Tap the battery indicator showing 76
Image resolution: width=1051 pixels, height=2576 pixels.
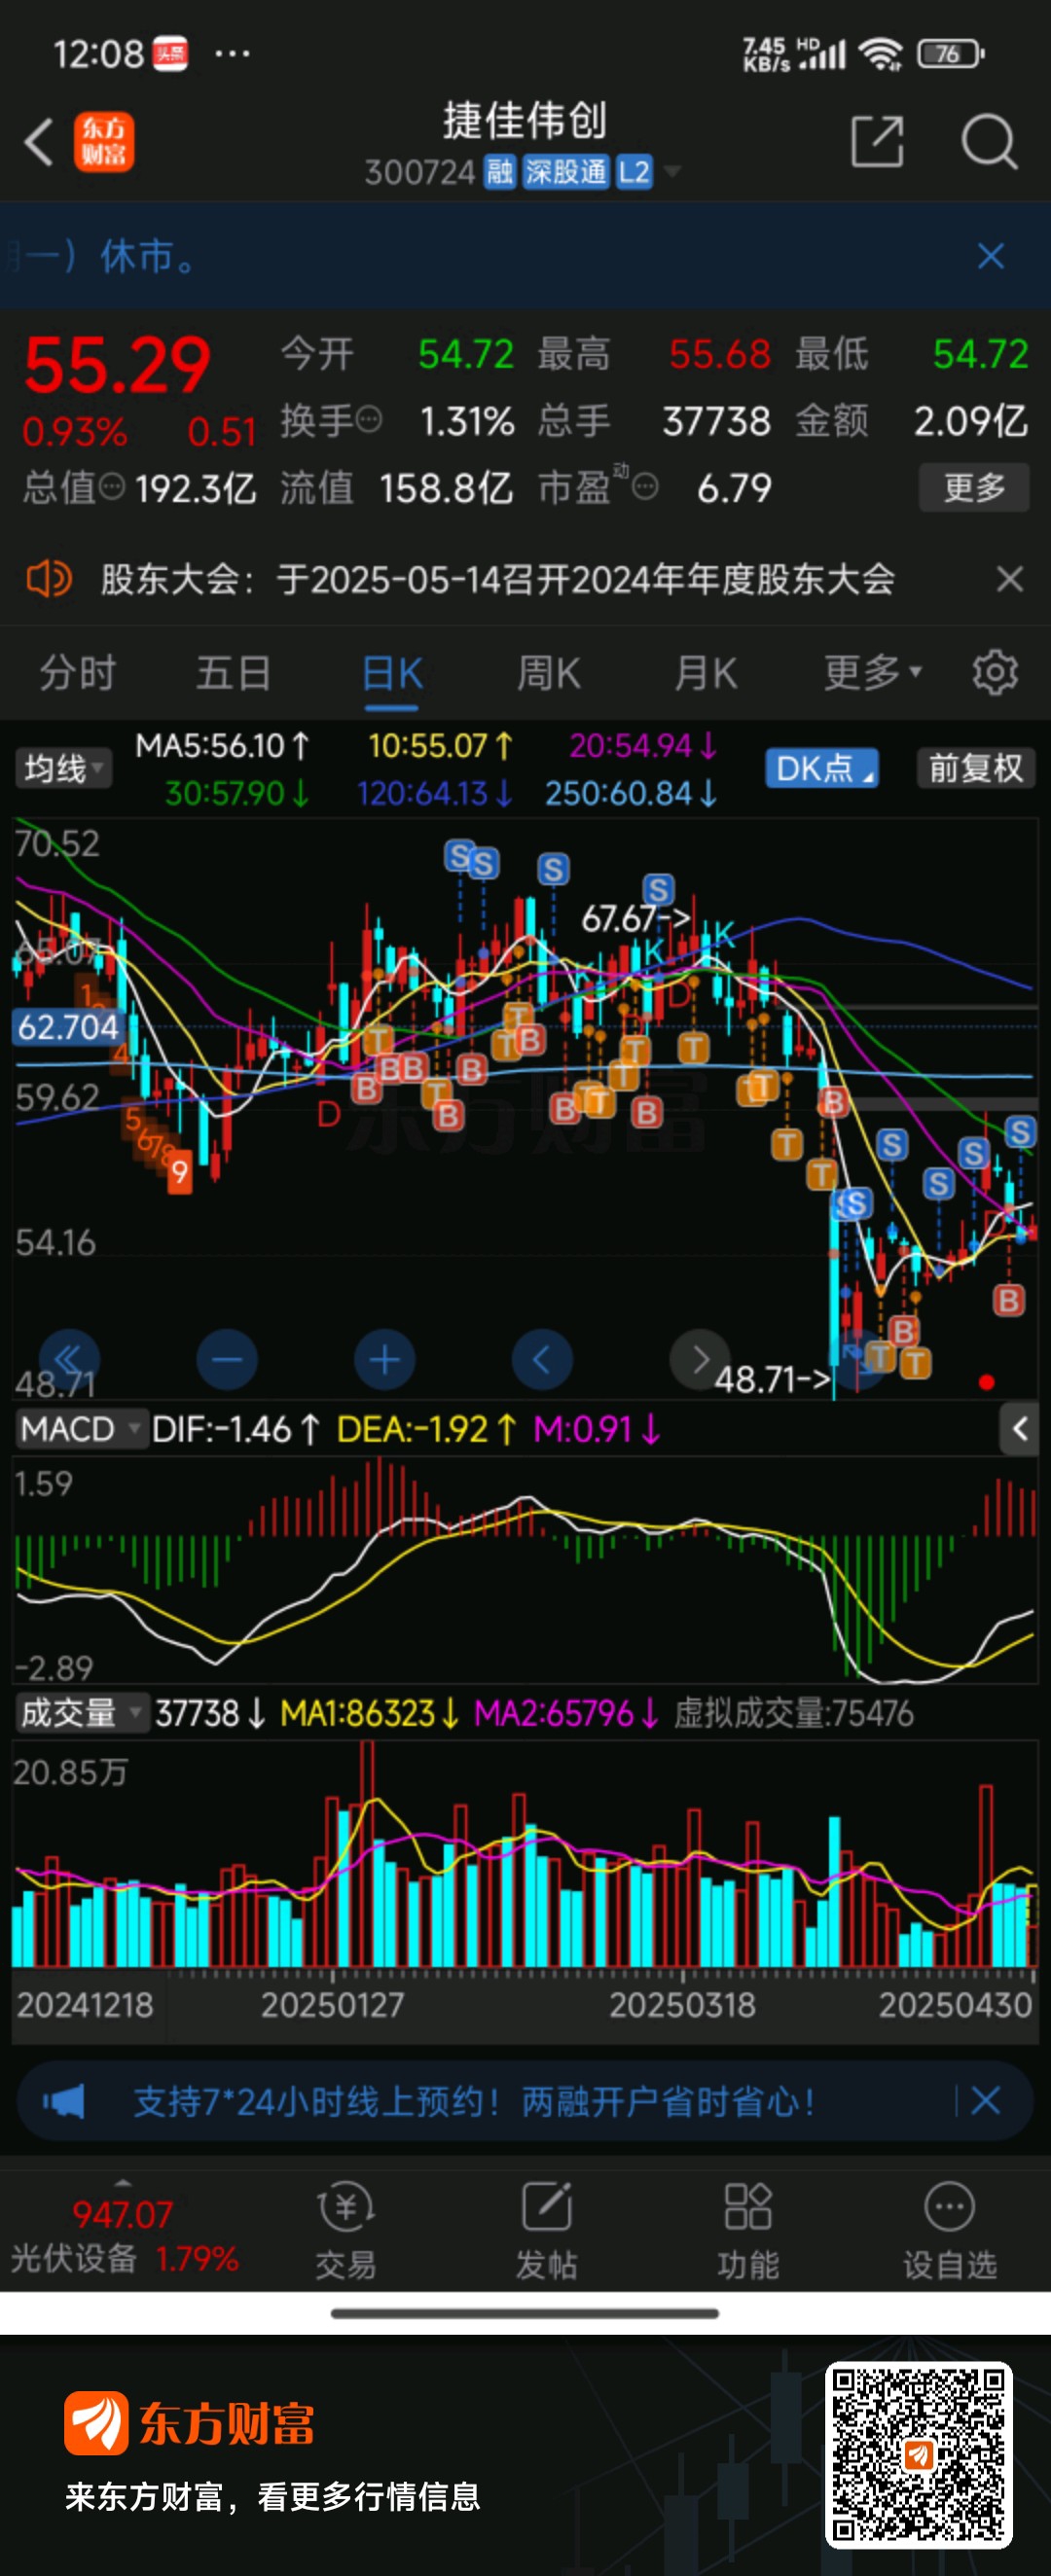[951, 53]
